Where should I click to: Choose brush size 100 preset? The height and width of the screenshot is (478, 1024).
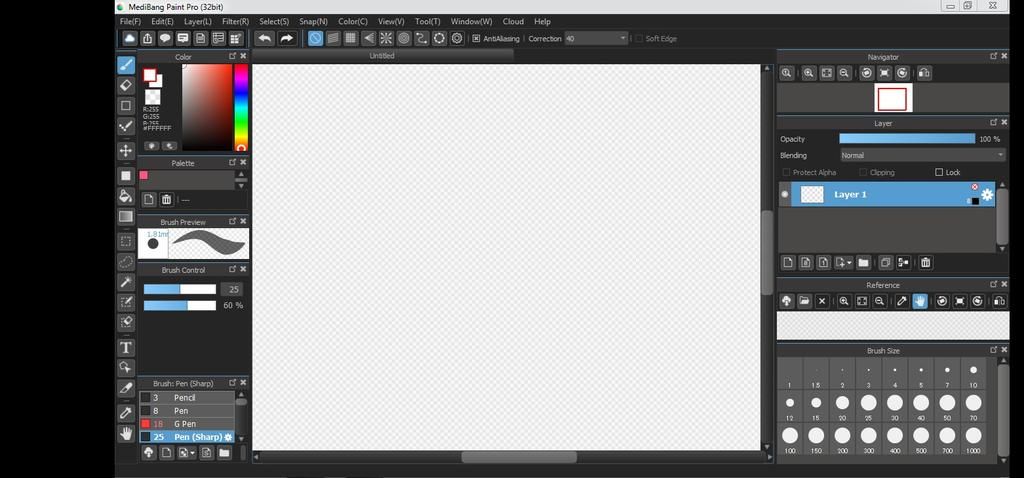pyautogui.click(x=790, y=439)
